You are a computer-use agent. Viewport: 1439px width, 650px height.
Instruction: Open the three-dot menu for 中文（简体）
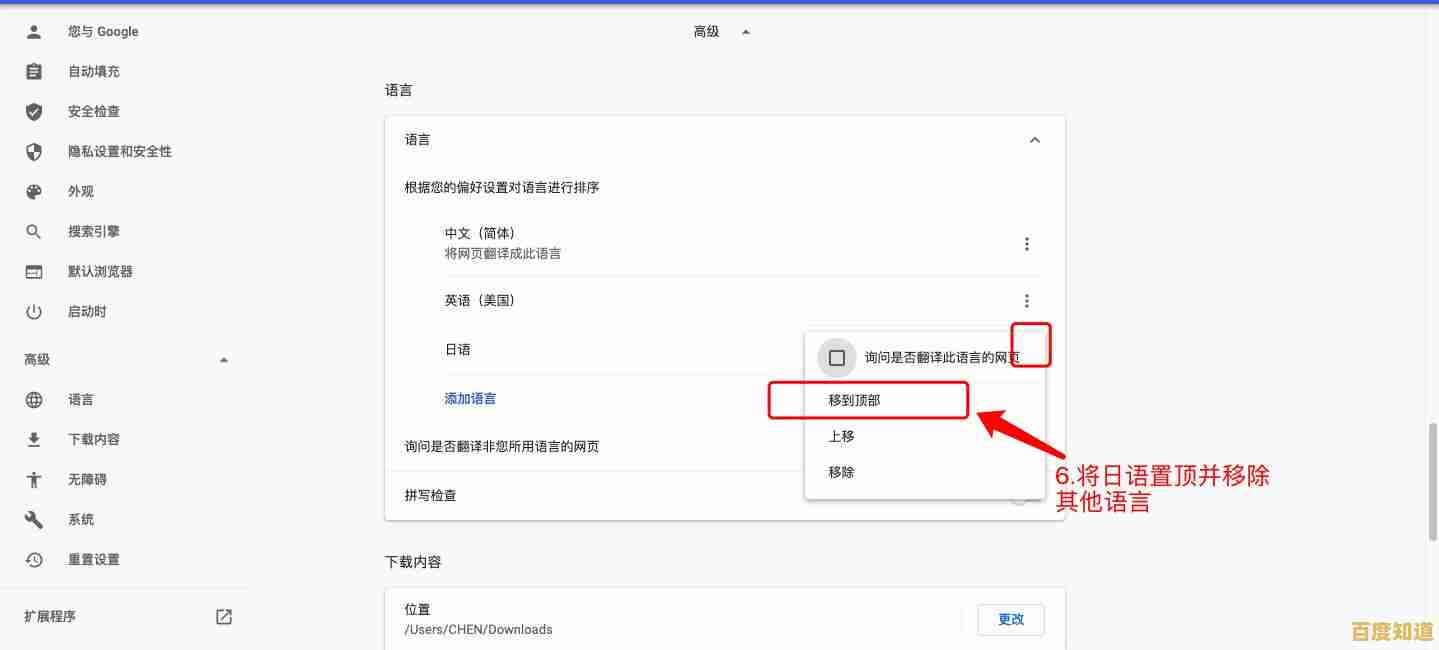(1026, 243)
